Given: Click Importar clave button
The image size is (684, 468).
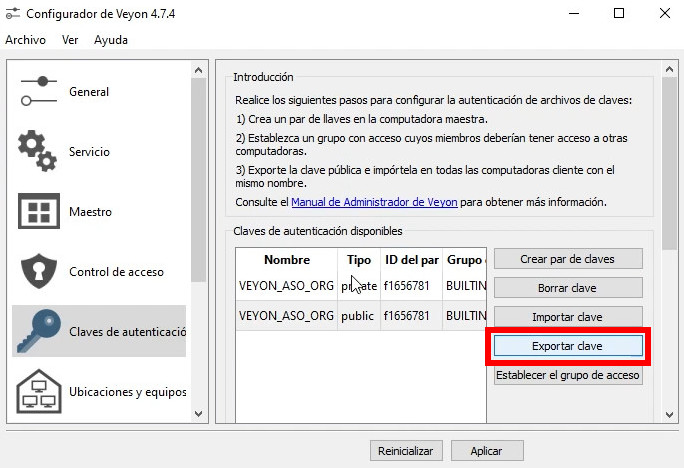Looking at the screenshot, I should click(x=567, y=317).
